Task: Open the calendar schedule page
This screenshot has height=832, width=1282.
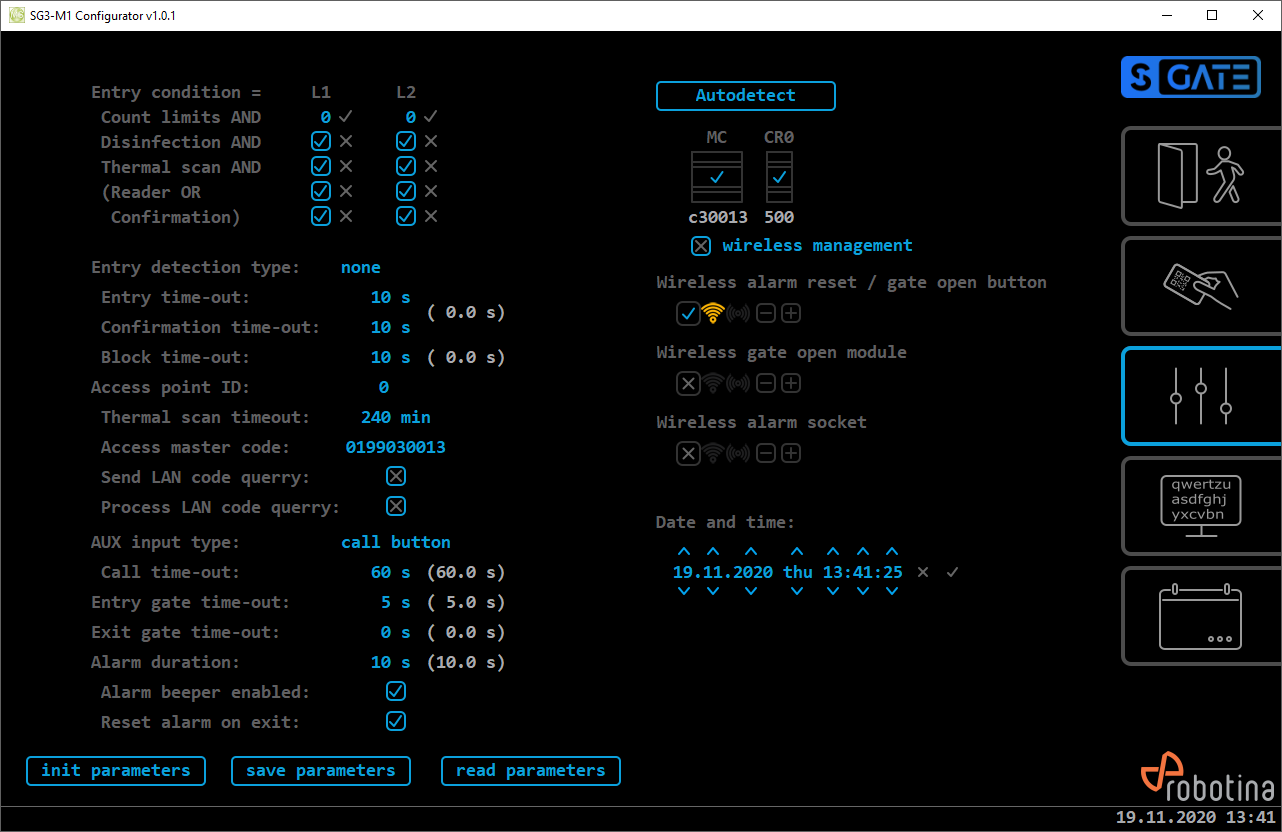Action: pos(1200,616)
